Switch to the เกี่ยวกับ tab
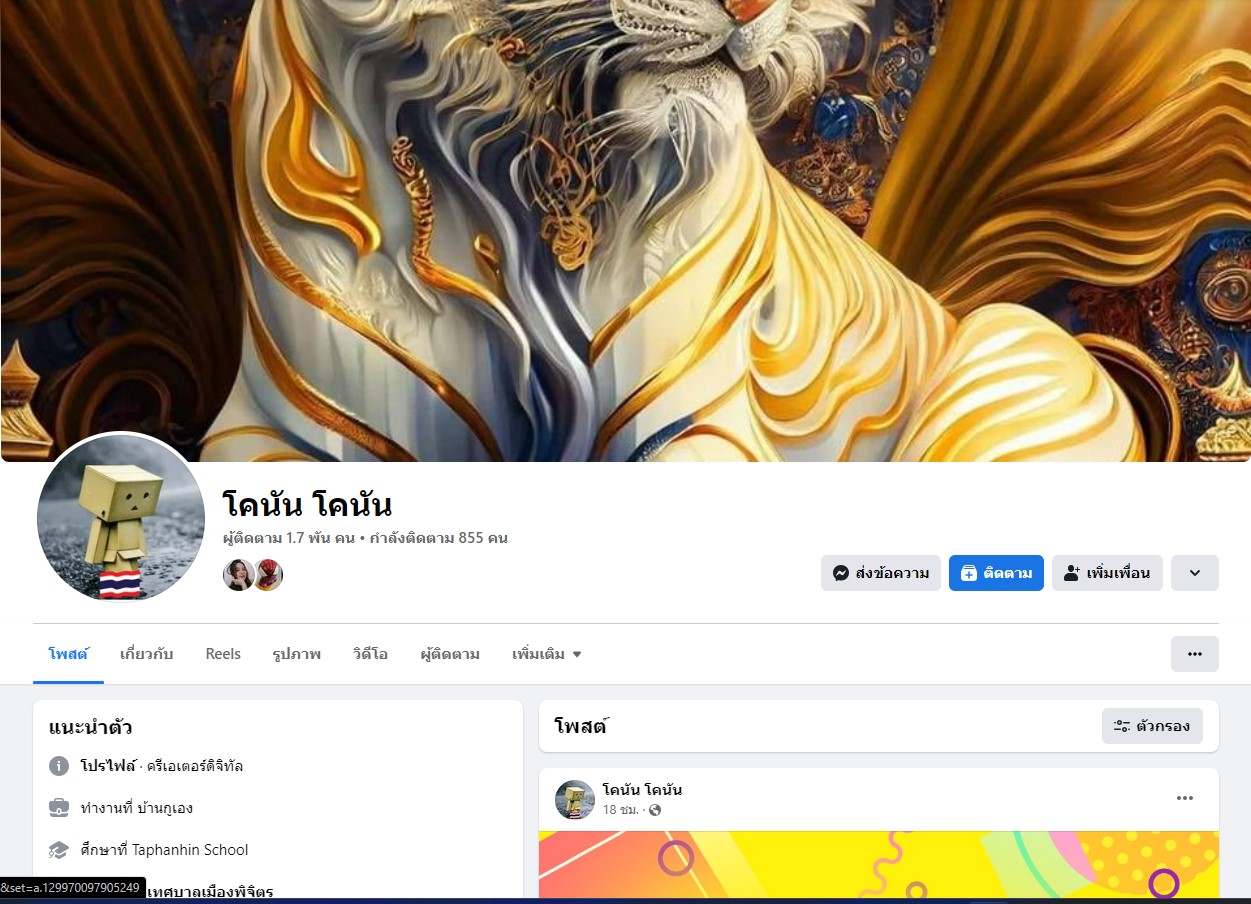Image resolution: width=1251 pixels, height=904 pixels. 146,654
